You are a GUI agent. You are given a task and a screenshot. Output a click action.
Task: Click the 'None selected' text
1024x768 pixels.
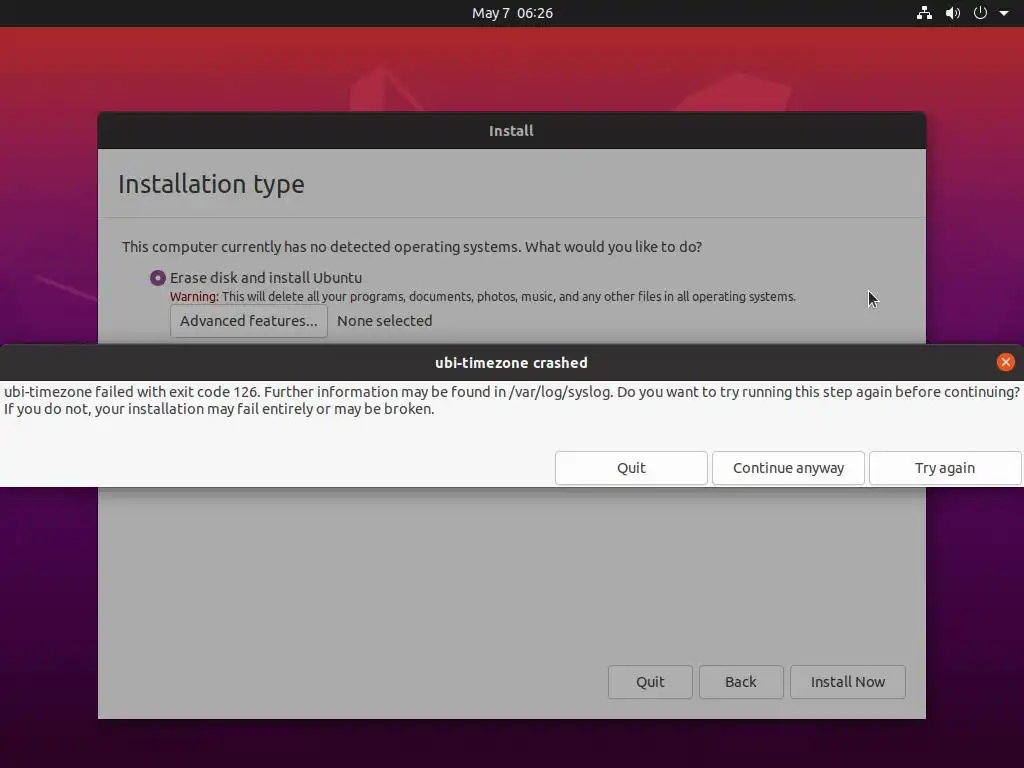tap(385, 321)
